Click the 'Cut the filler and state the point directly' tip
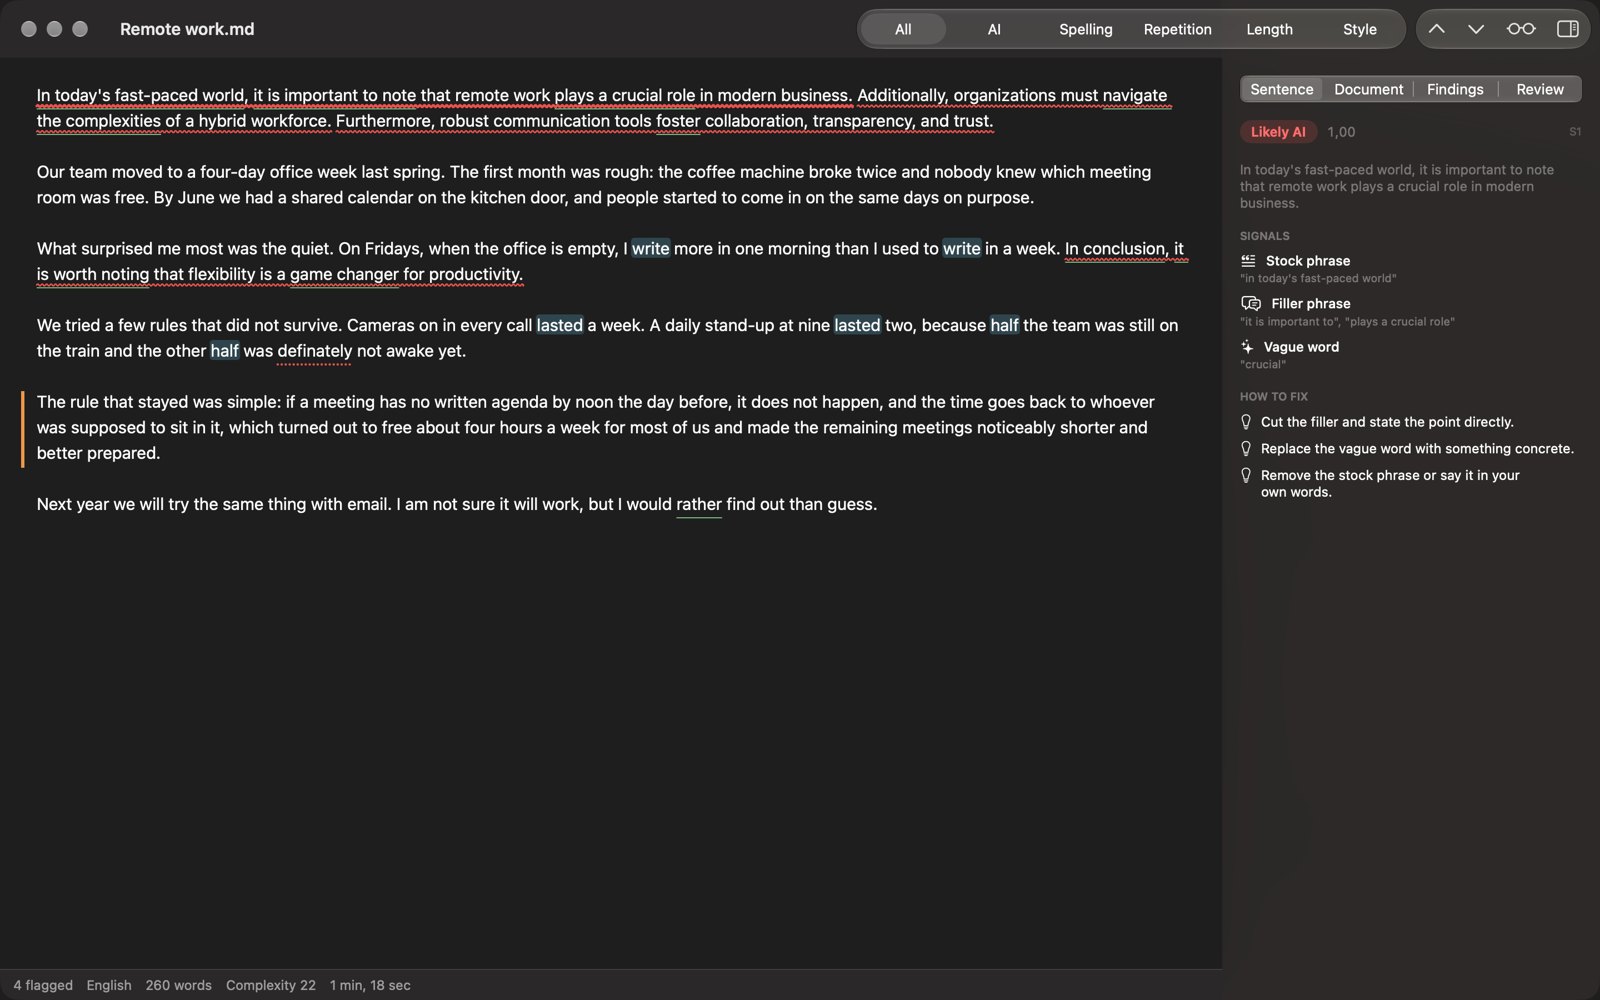This screenshot has height=1000, width=1600. click(1387, 422)
